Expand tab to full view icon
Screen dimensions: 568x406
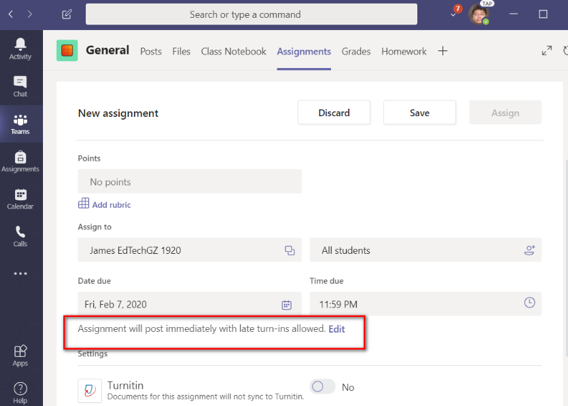tap(547, 51)
